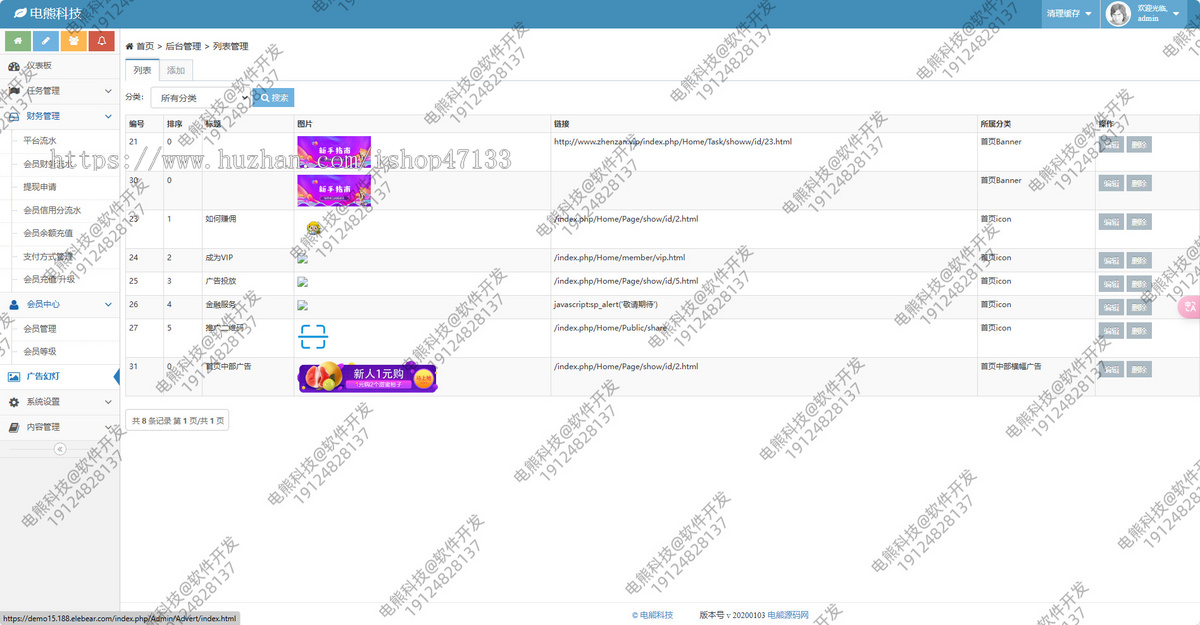Click the red bell notification icon

[x=101, y=41]
